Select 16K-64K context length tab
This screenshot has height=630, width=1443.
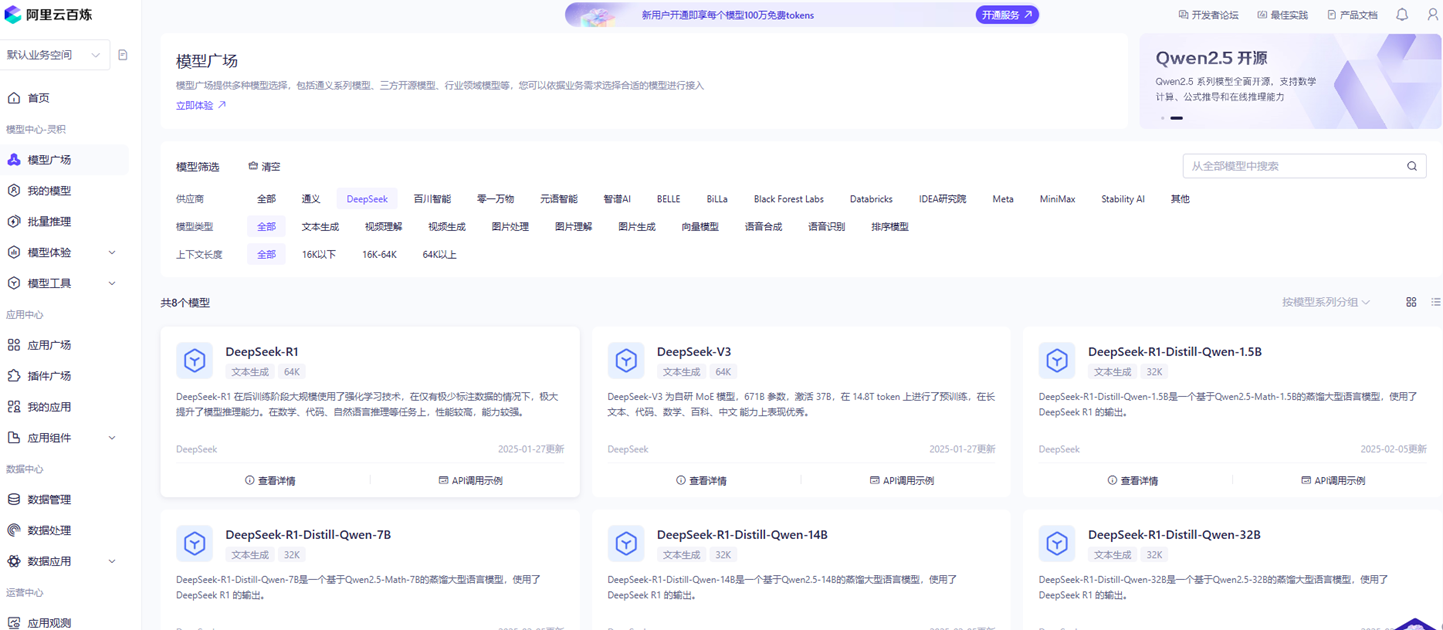point(379,255)
